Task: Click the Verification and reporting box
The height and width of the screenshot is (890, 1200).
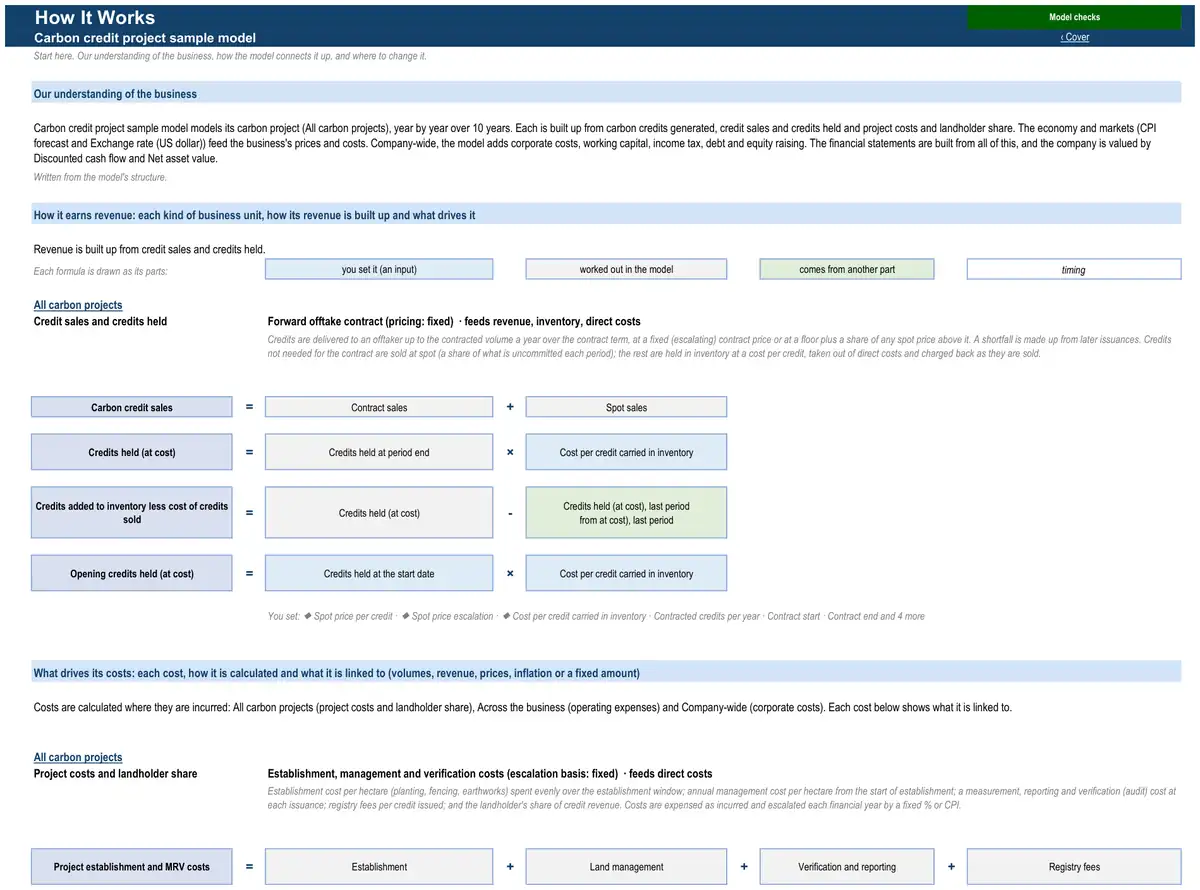Action: point(847,866)
